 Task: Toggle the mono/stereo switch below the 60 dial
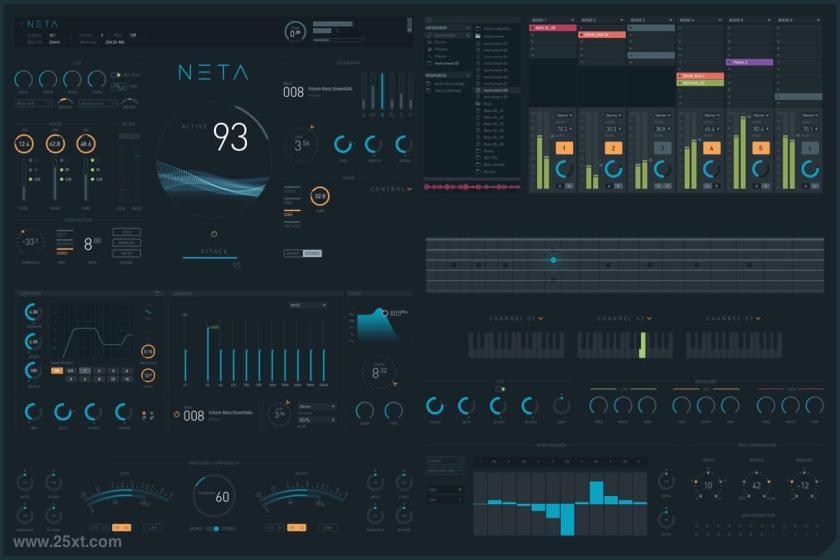pyautogui.click(x=213, y=528)
